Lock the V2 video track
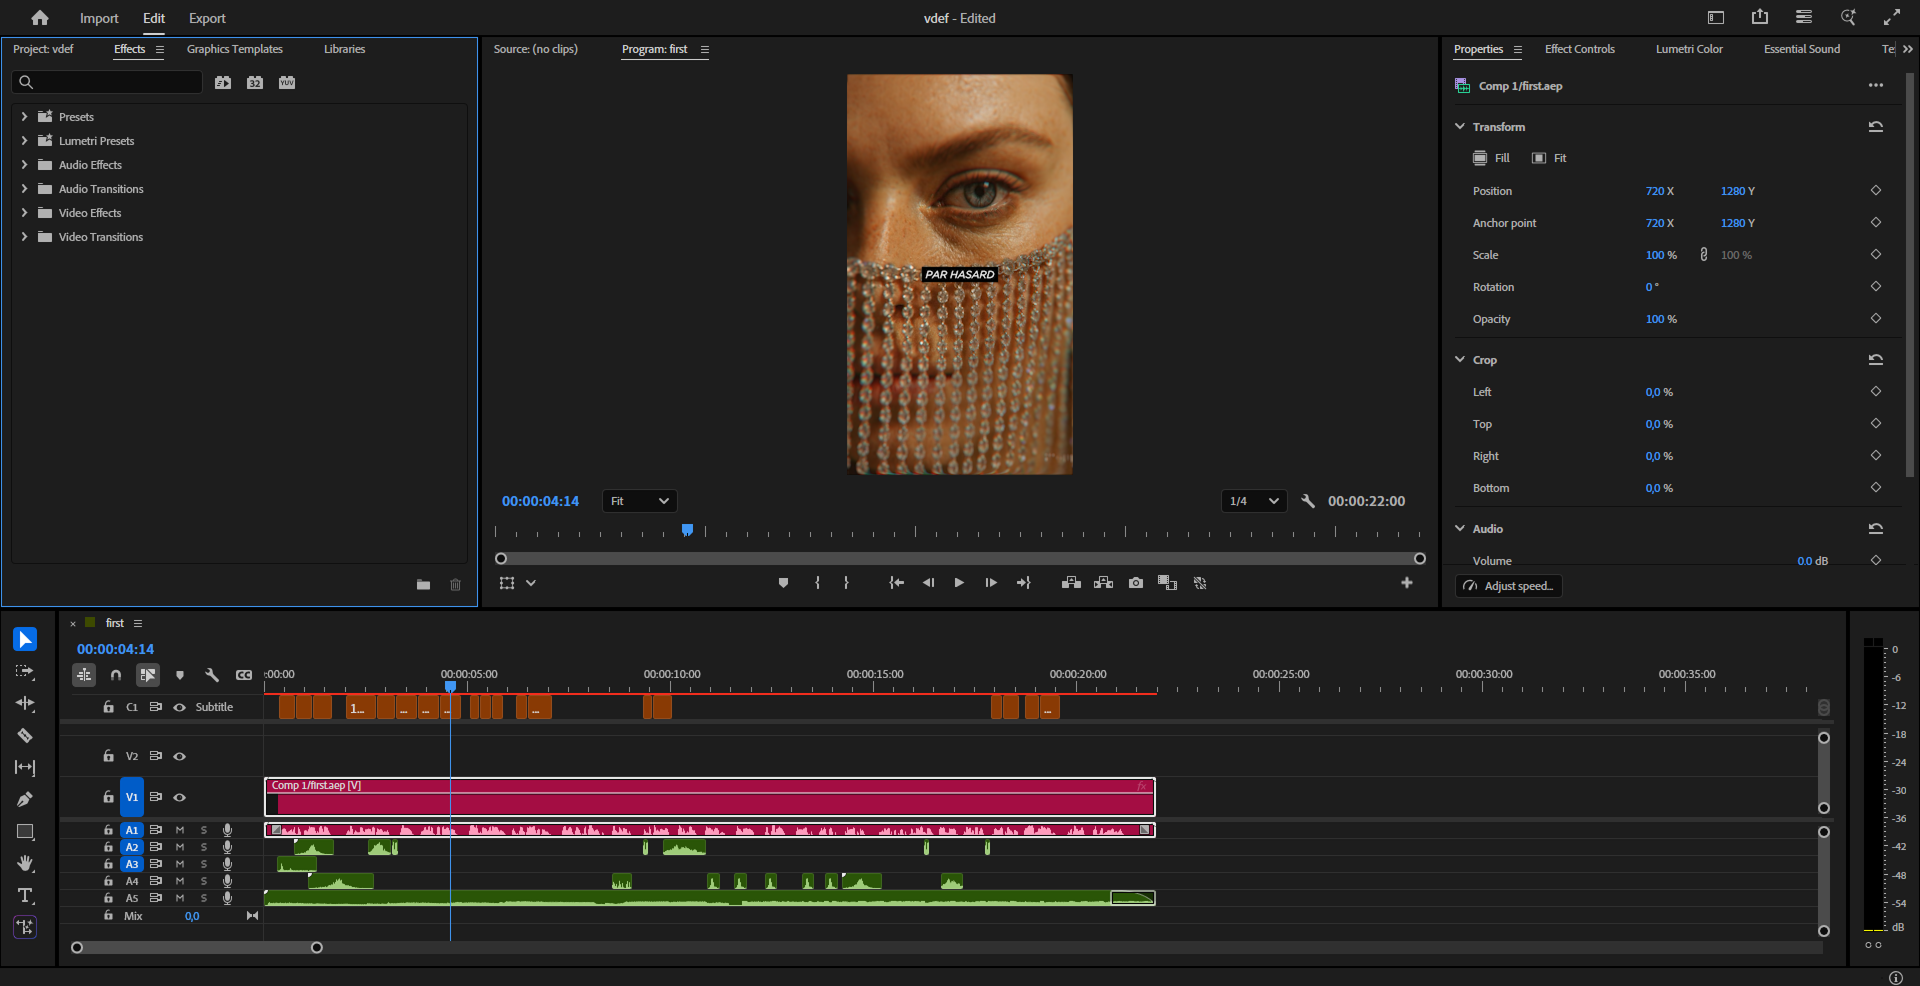Screen dimensions: 1920x986 tap(108, 756)
